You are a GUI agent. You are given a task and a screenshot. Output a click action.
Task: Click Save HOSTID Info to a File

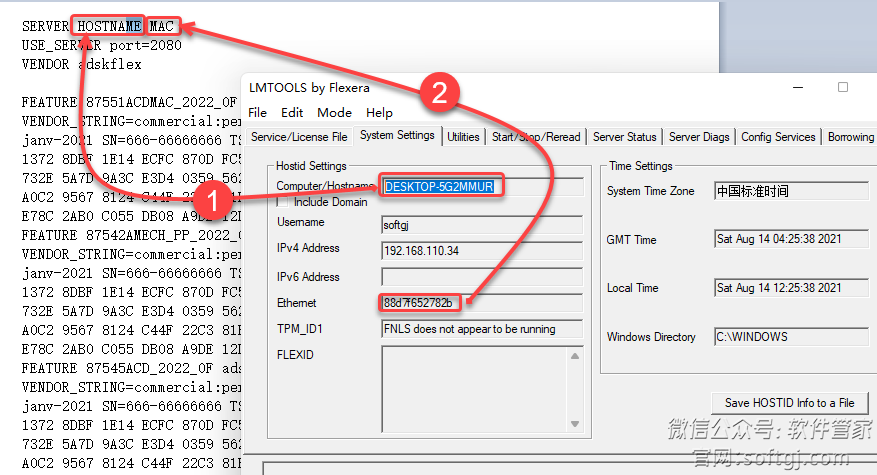coord(789,402)
